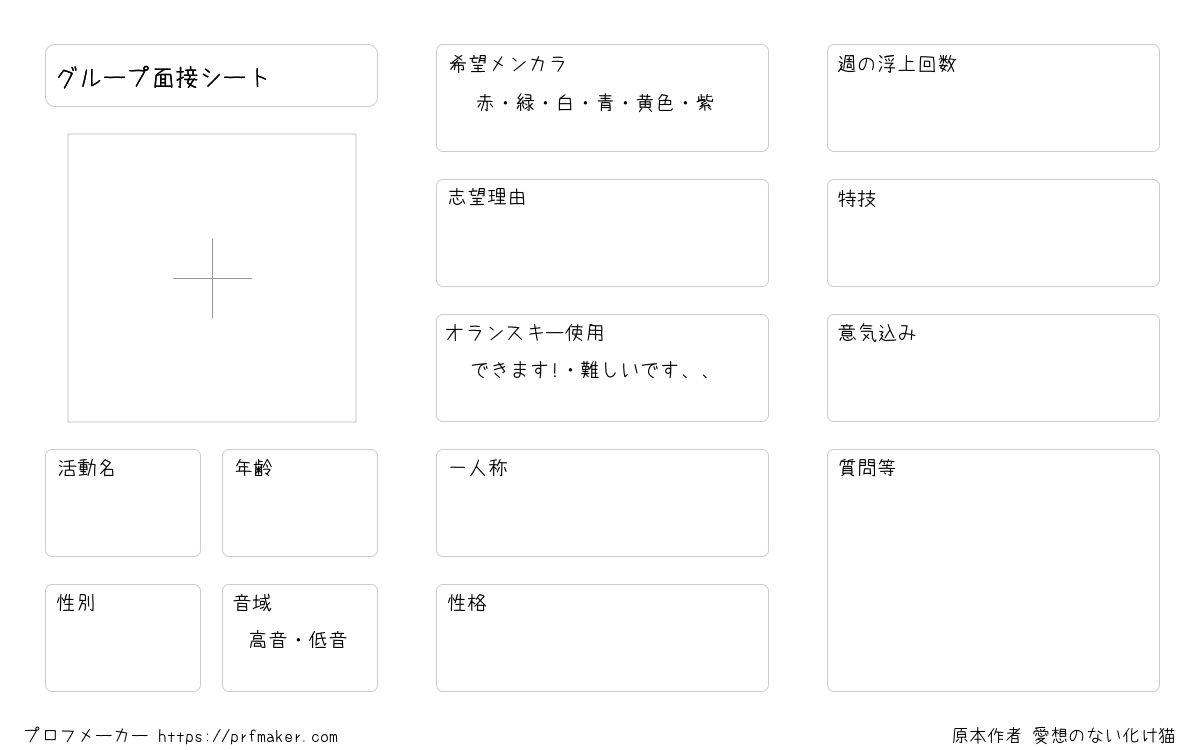Image resolution: width=1200 pixels, height=750 pixels.
Task: Click the 週の浮上回数 field
Action: [x=993, y=98]
